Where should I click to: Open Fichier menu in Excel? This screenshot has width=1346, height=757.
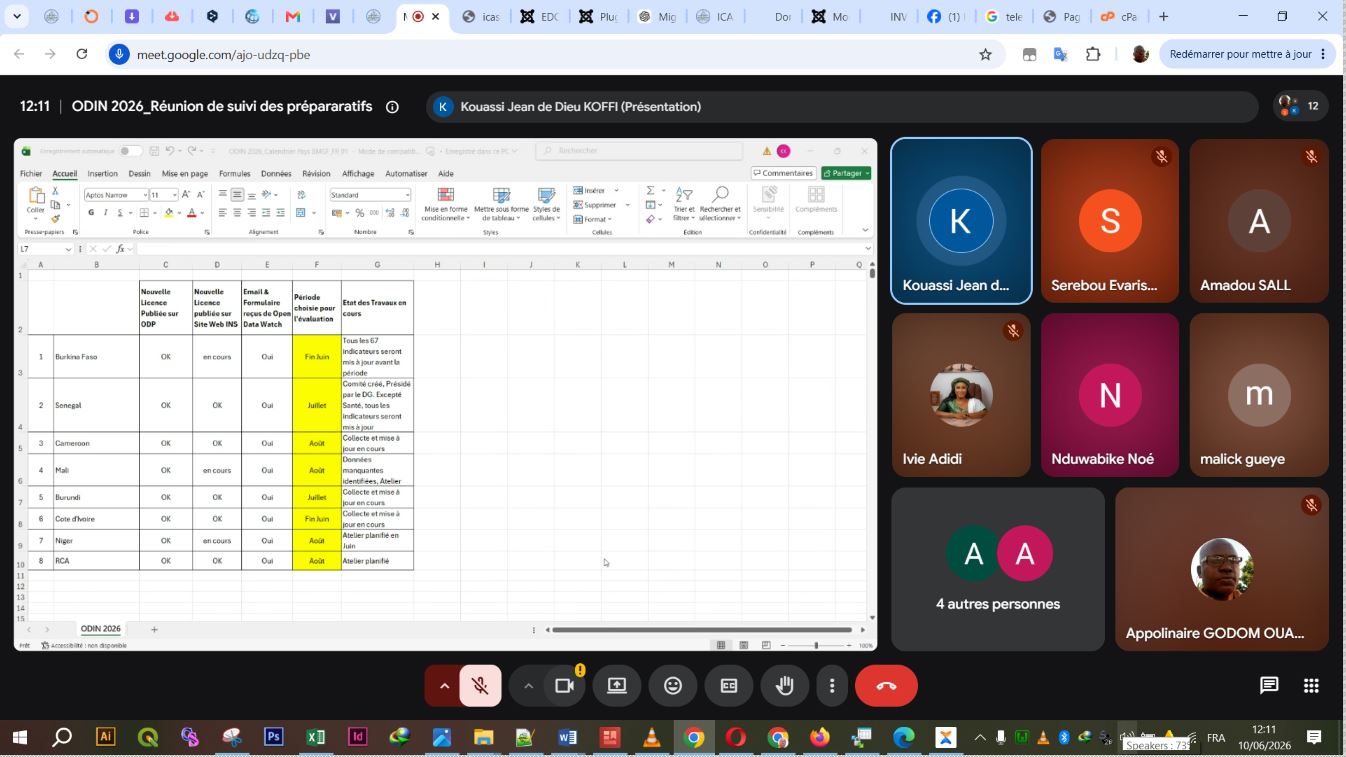[31, 174]
